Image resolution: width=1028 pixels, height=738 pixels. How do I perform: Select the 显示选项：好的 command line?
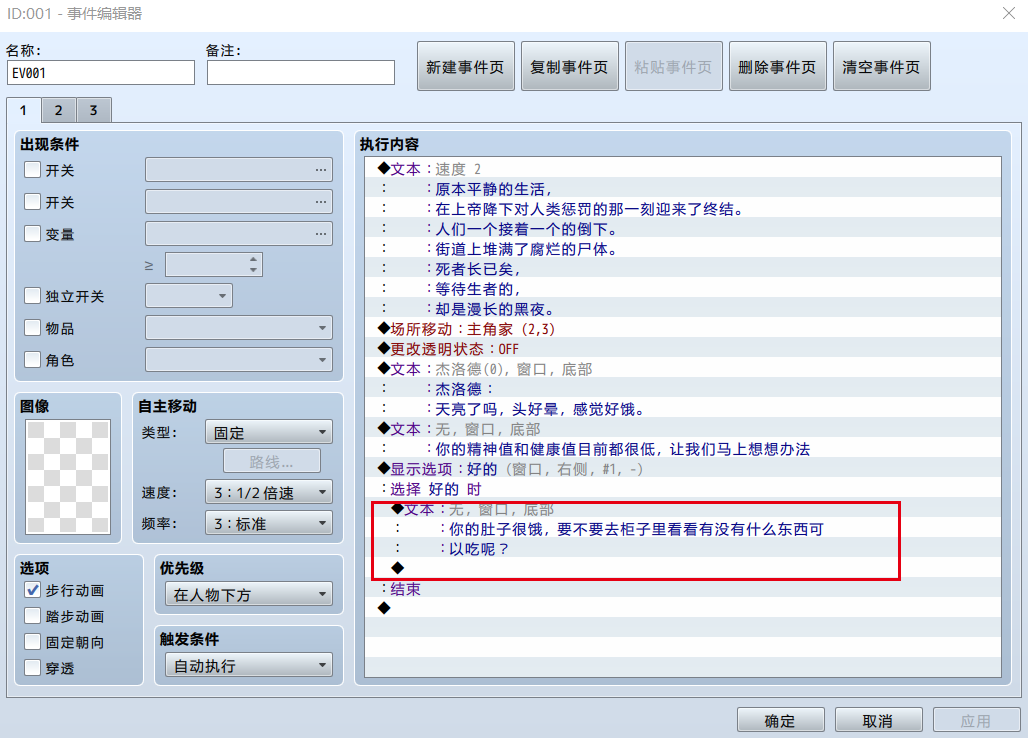tap(682, 469)
